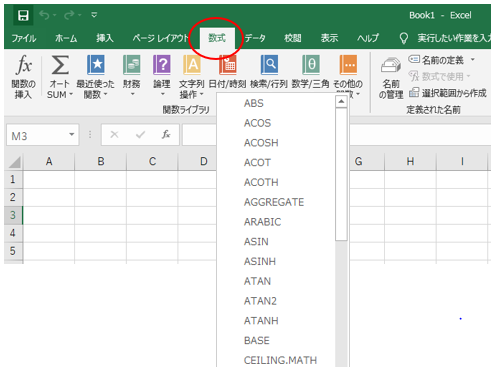Screen dimensions: 492x367
Task: Select column B header
Action: [101, 162]
